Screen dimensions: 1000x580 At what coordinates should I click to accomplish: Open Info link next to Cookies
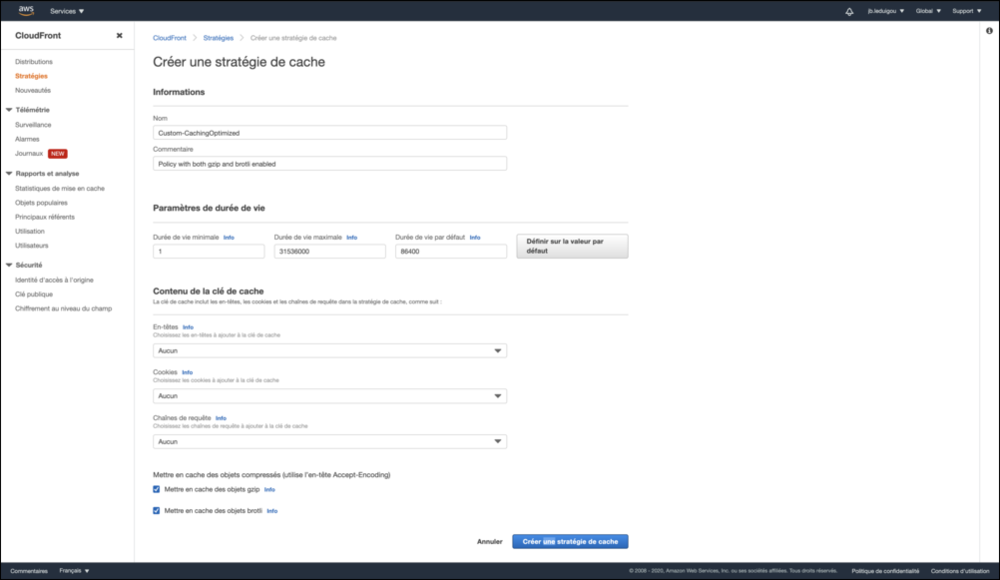tap(187, 373)
